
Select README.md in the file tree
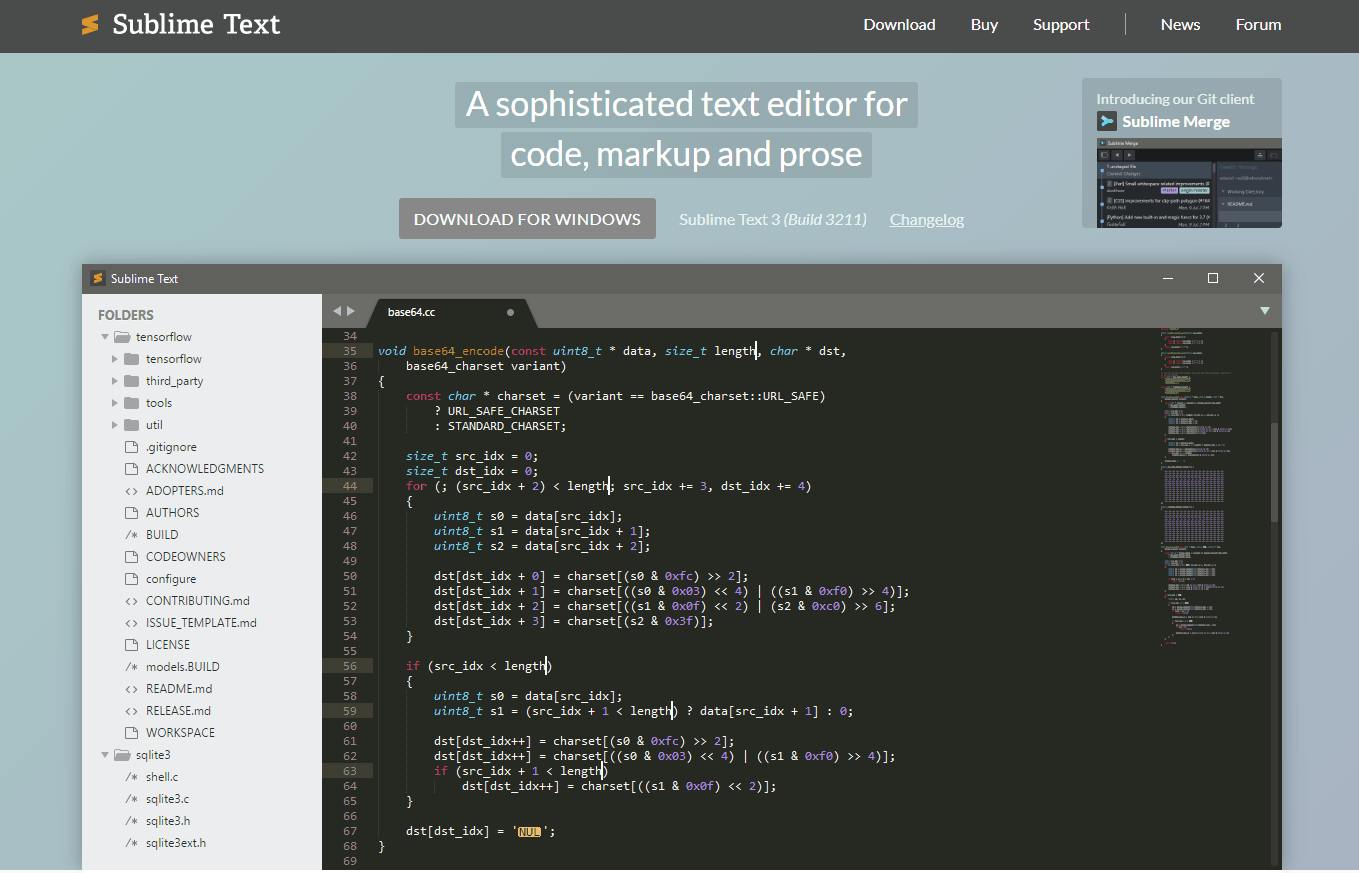coord(179,689)
